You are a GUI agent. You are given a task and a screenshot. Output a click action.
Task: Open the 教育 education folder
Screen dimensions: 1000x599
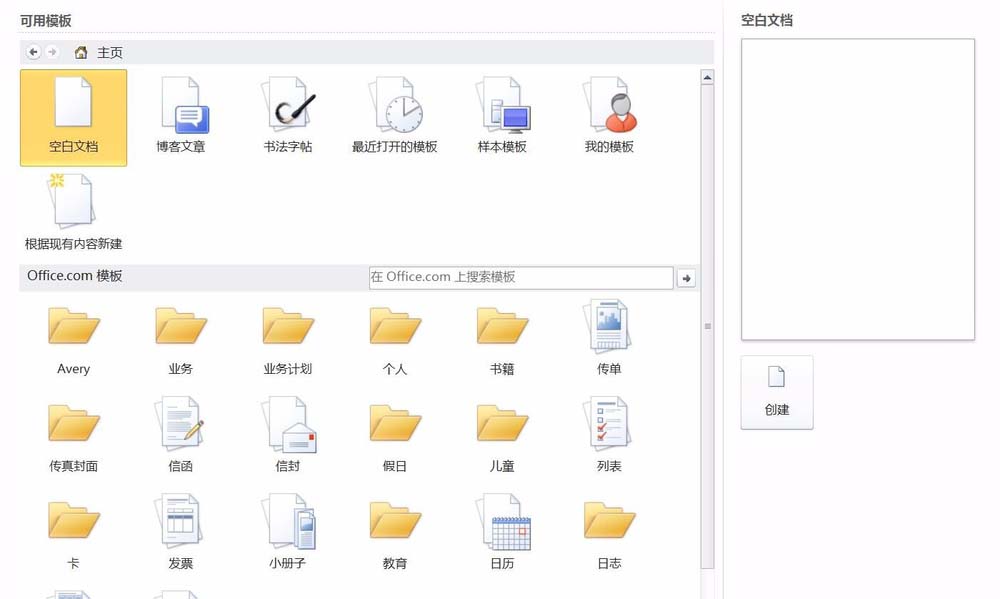tap(395, 535)
